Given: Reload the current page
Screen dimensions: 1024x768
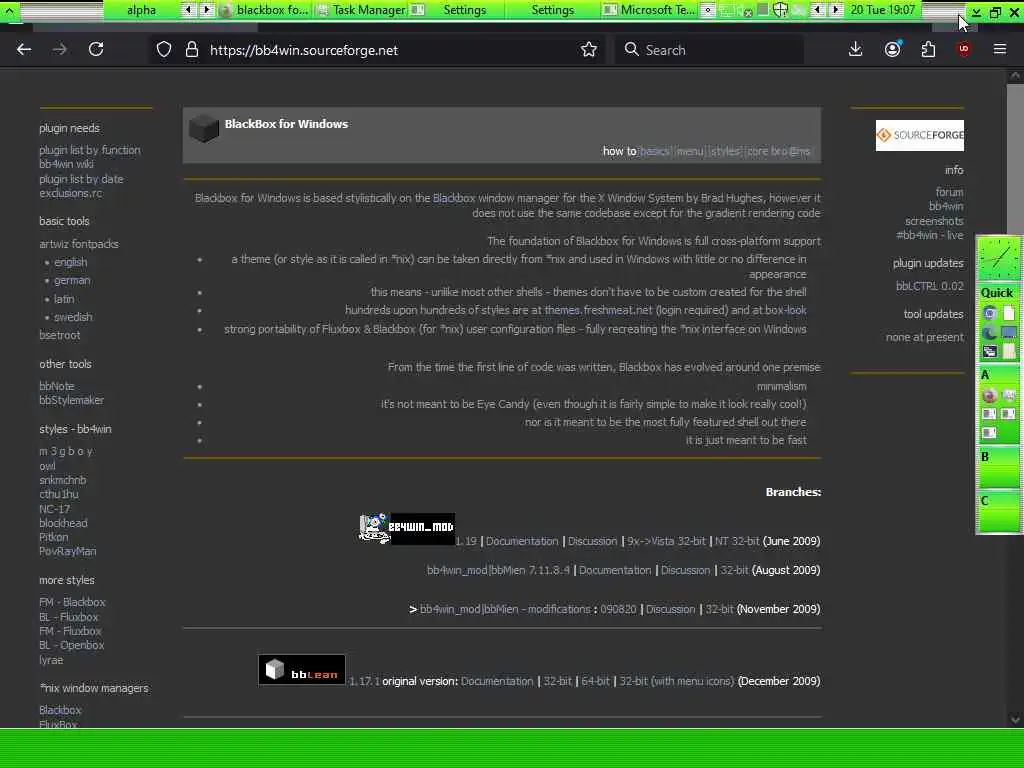Looking at the screenshot, I should pyautogui.click(x=96, y=50).
